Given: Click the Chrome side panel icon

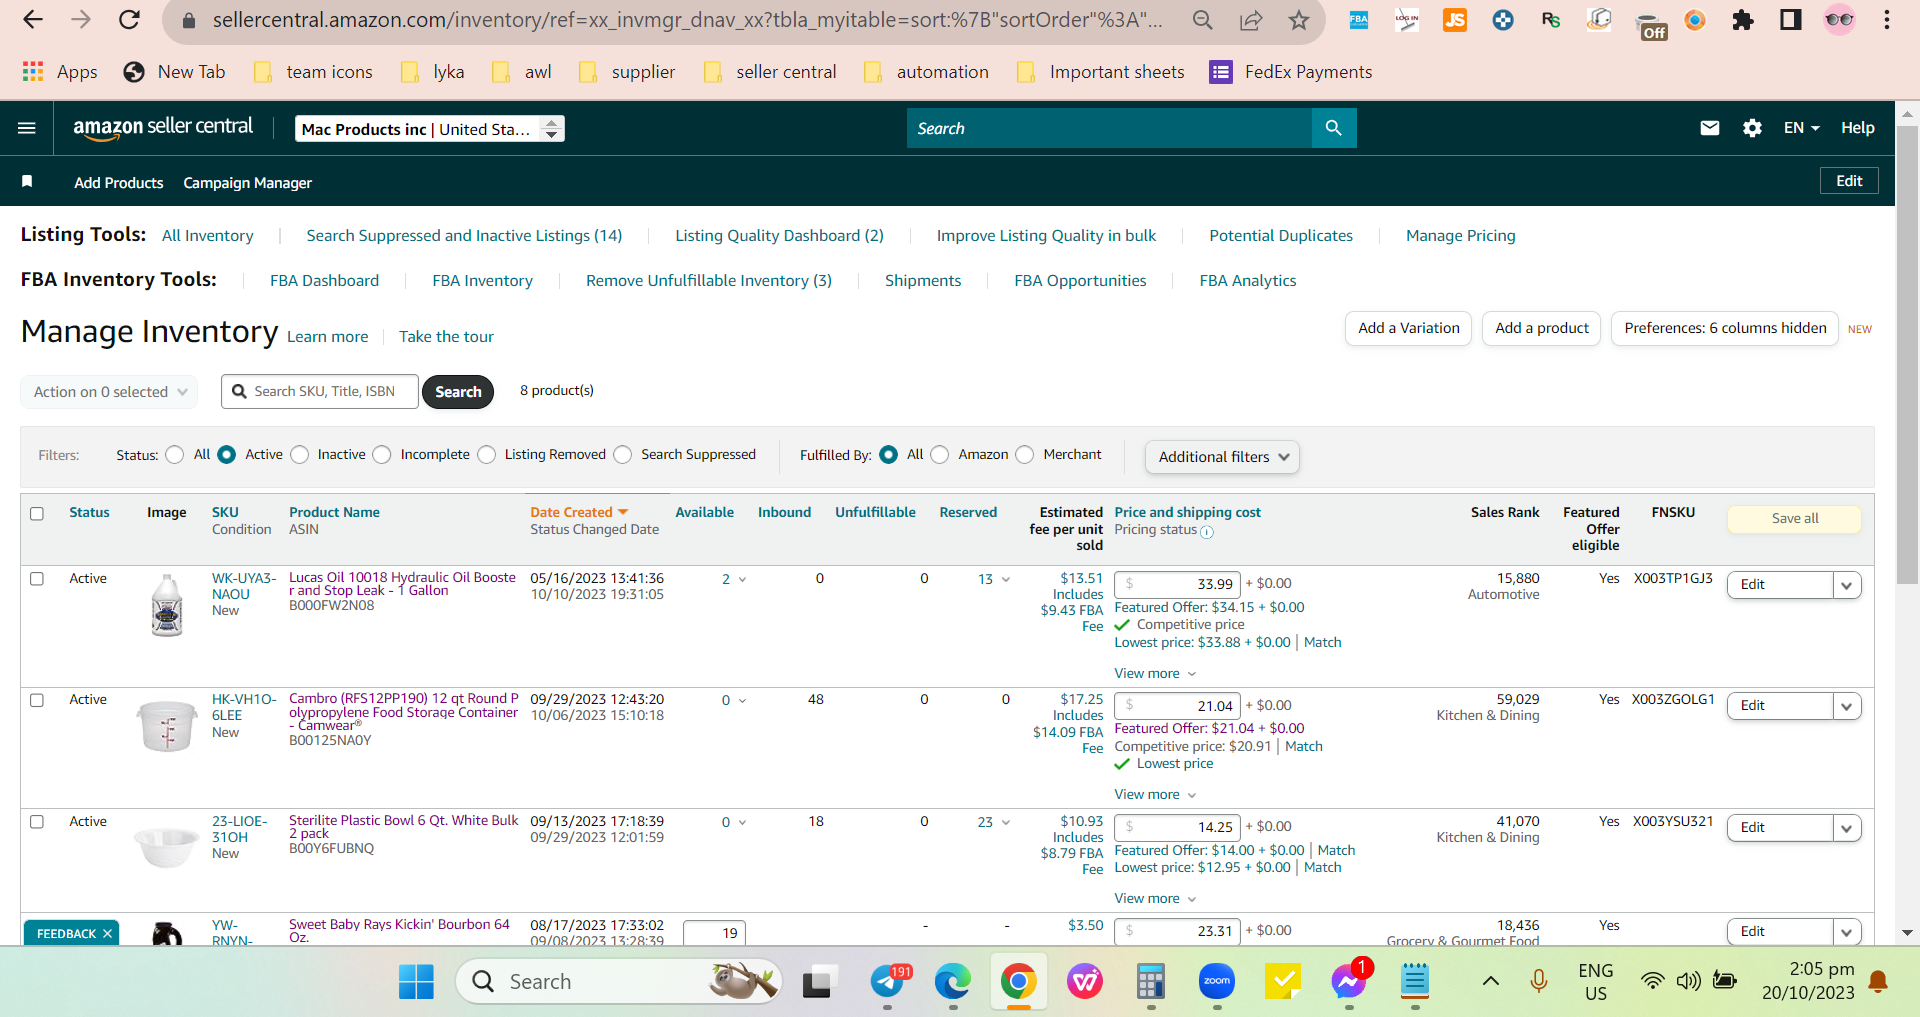Looking at the screenshot, I should click(x=1791, y=20).
